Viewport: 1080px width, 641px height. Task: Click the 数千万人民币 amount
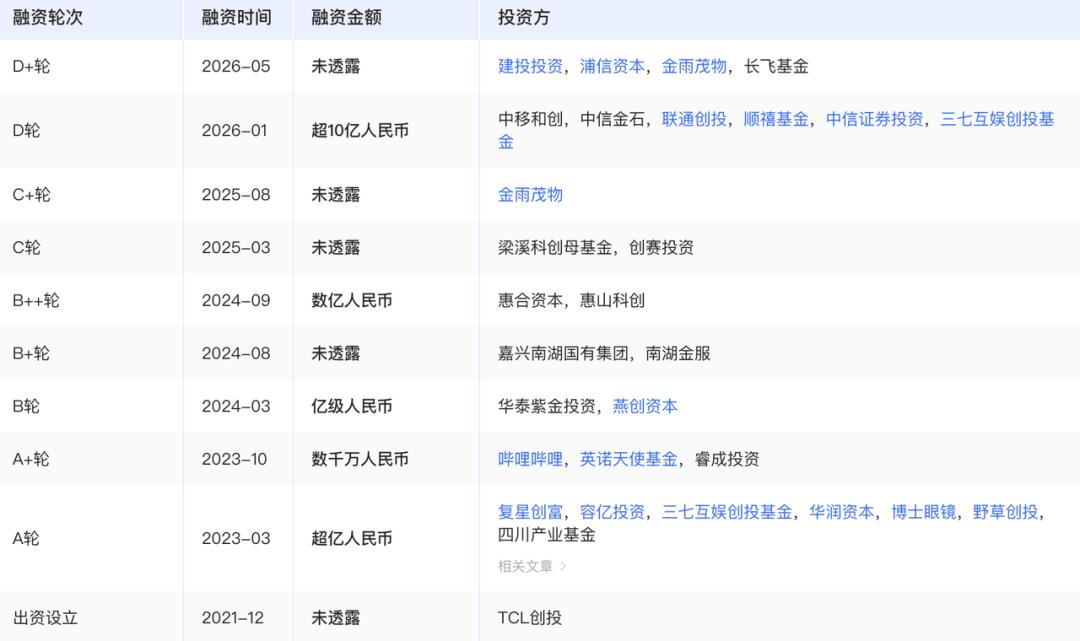[360, 459]
